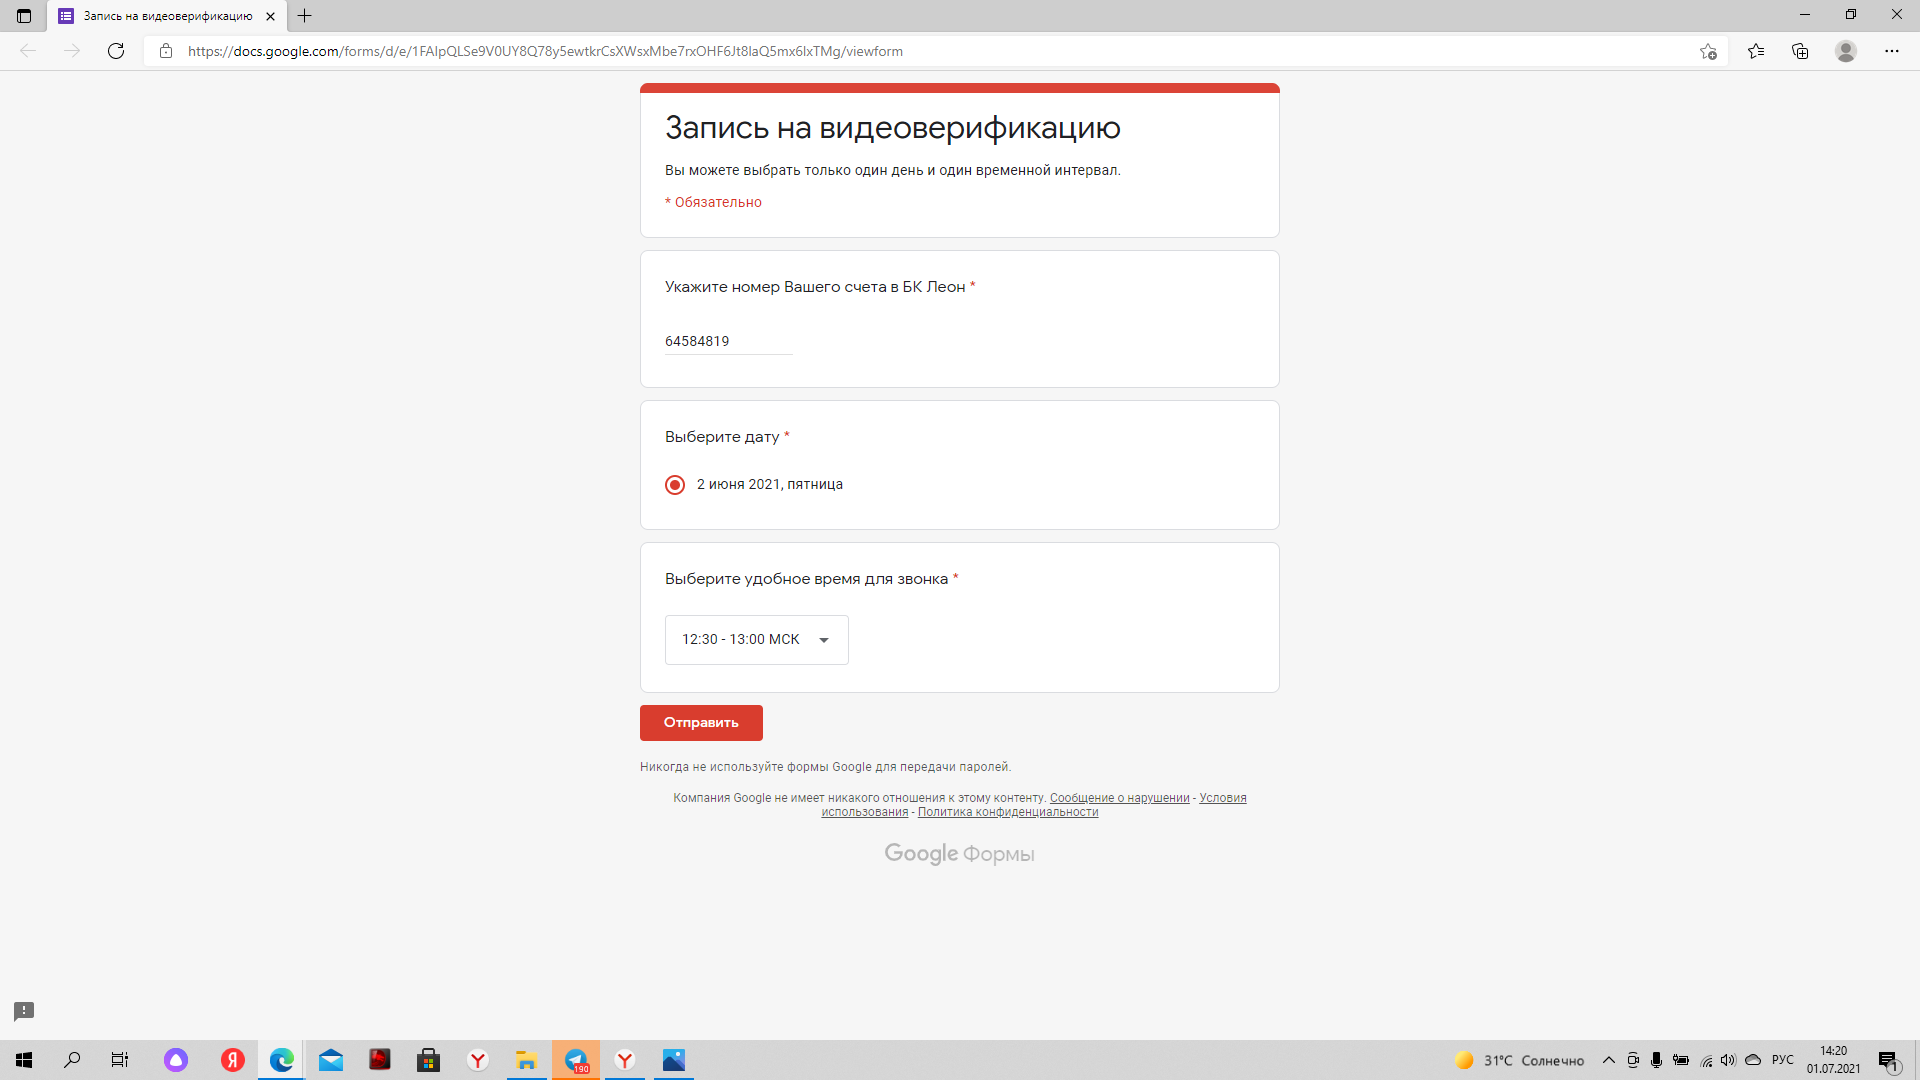Open Telegram from the taskbar
The width and height of the screenshot is (1920, 1080).
(x=576, y=1060)
